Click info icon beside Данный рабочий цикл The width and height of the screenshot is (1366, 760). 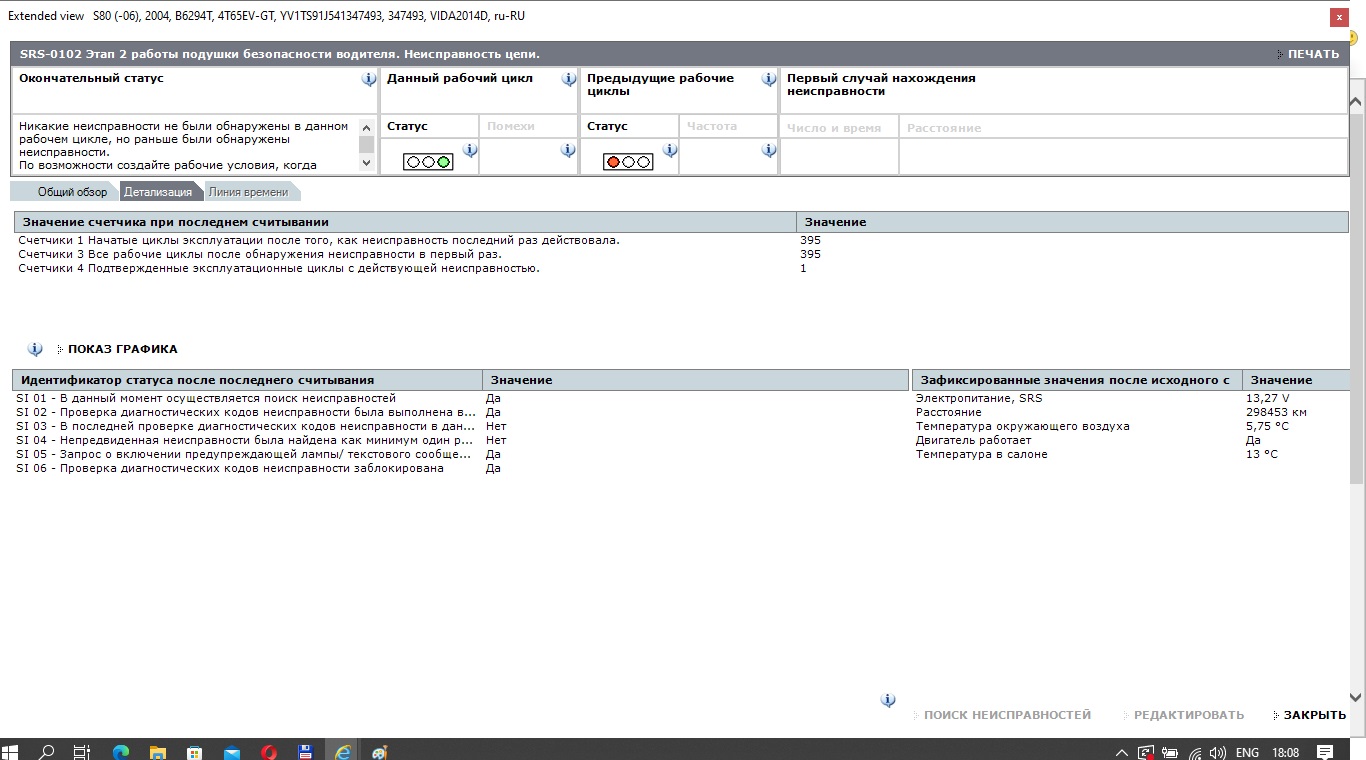pyautogui.click(x=569, y=79)
